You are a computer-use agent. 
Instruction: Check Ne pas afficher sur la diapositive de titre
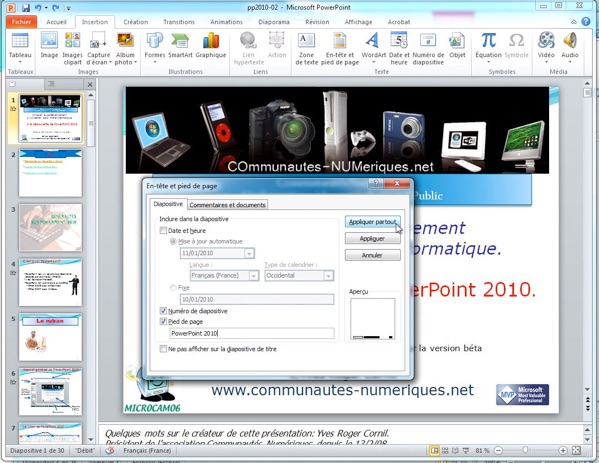pyautogui.click(x=163, y=348)
